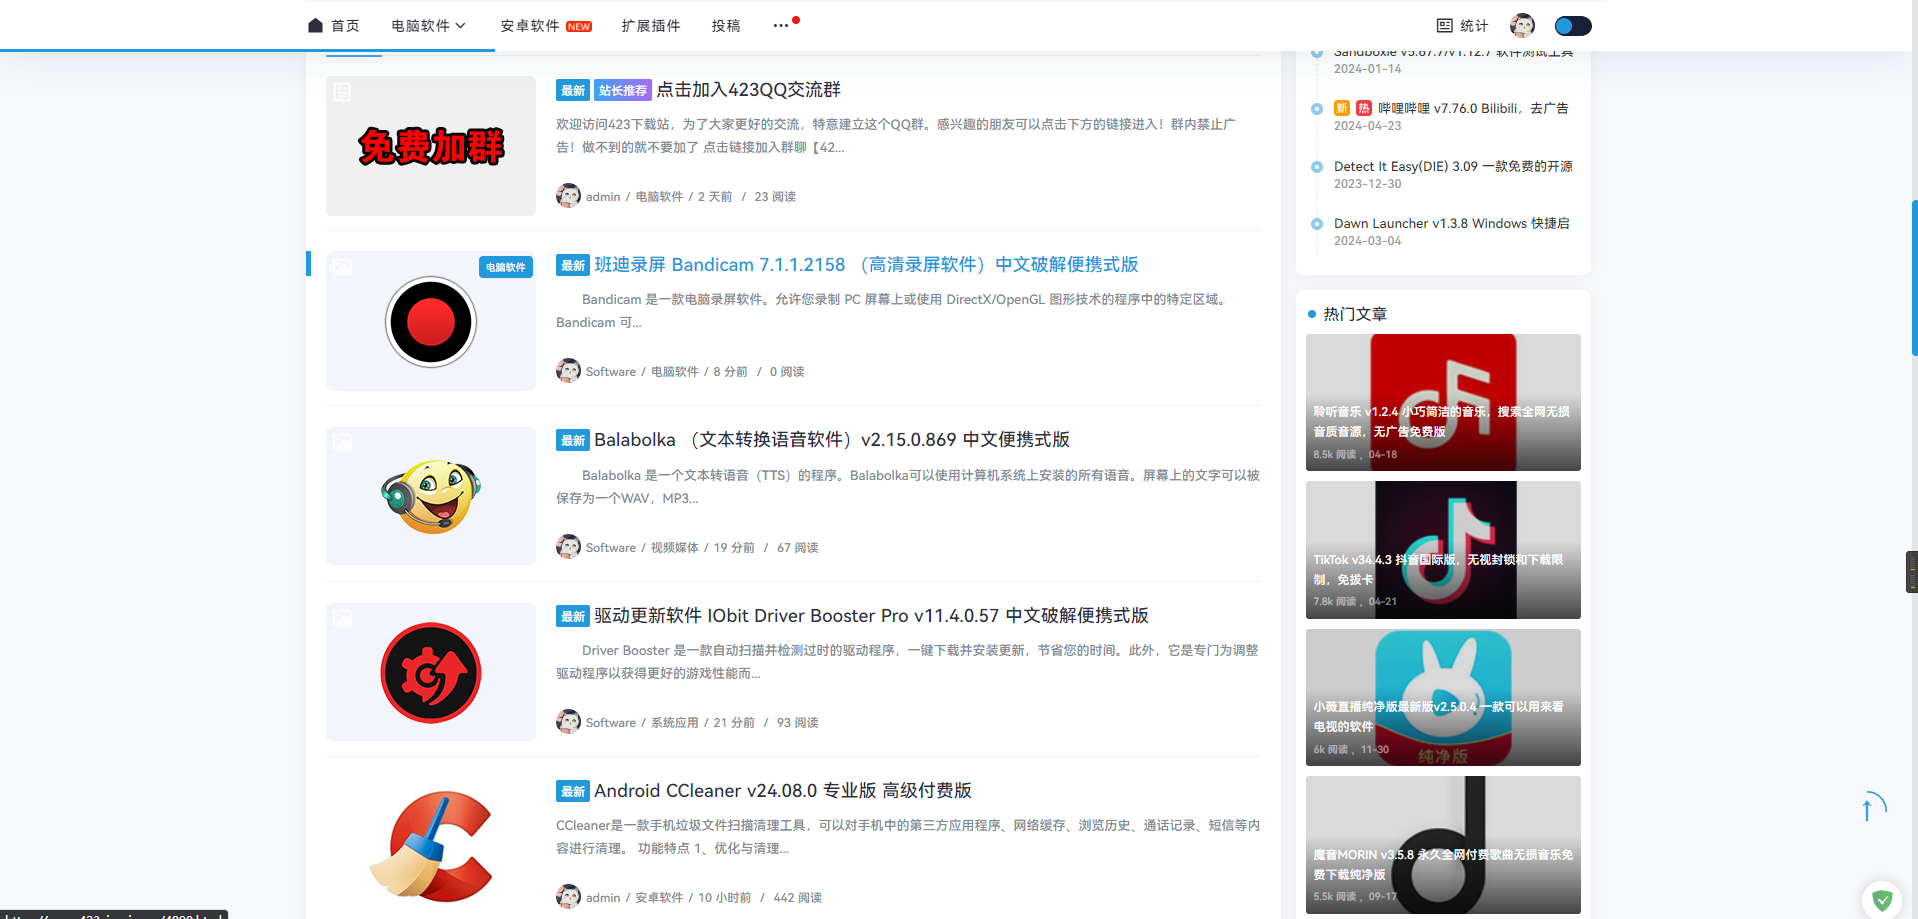
Task: Toggle the dark mode switch
Action: coord(1572,26)
